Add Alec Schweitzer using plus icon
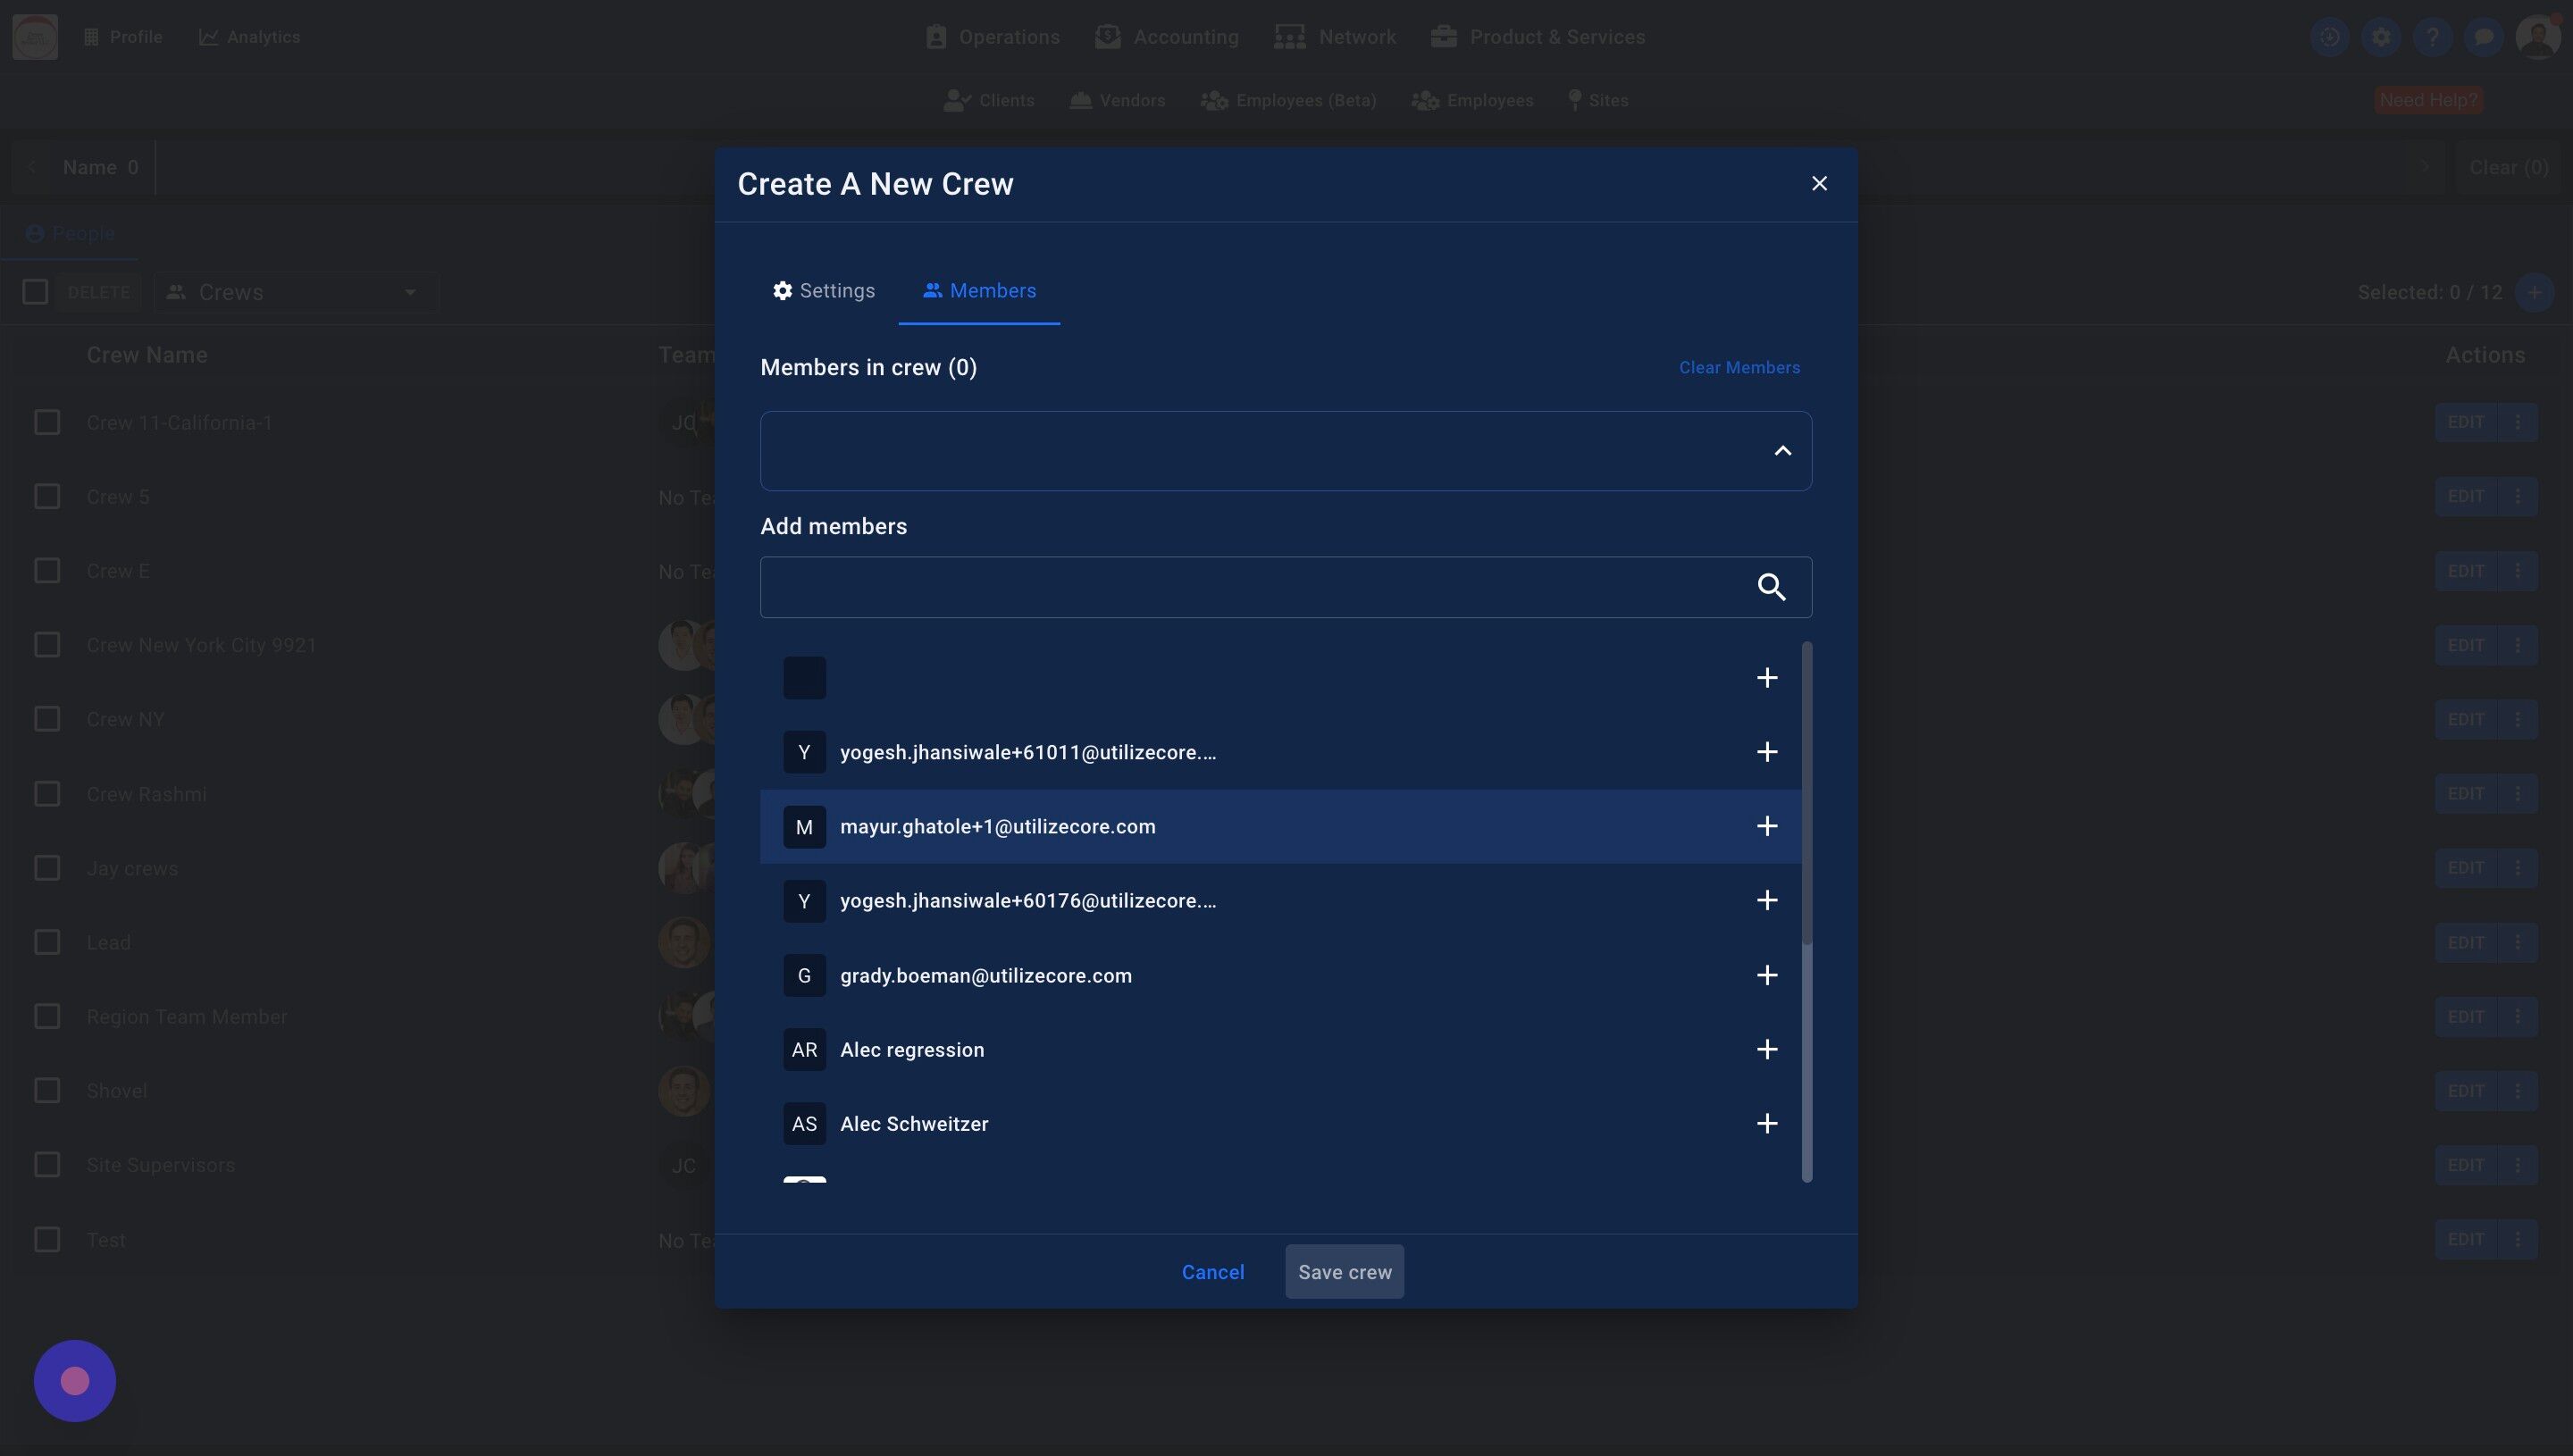The image size is (2573, 1456). [x=1766, y=1123]
